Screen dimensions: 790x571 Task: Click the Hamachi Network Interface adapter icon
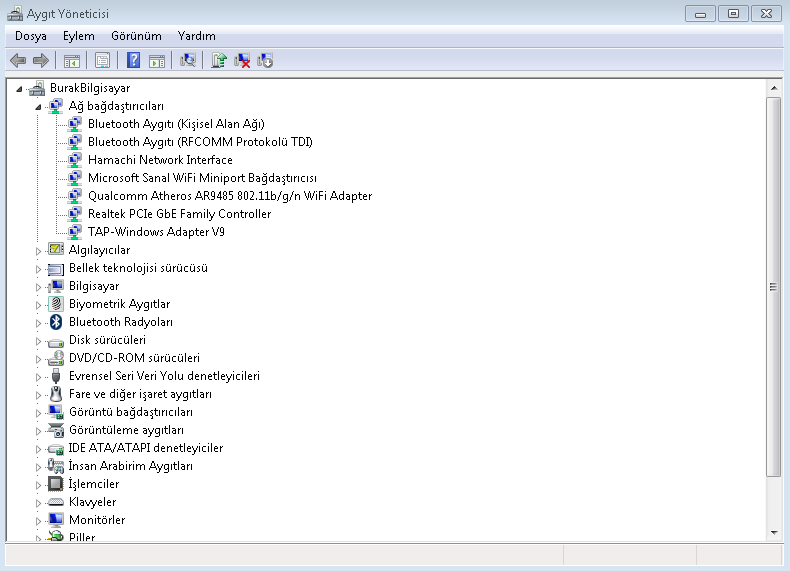click(x=75, y=160)
